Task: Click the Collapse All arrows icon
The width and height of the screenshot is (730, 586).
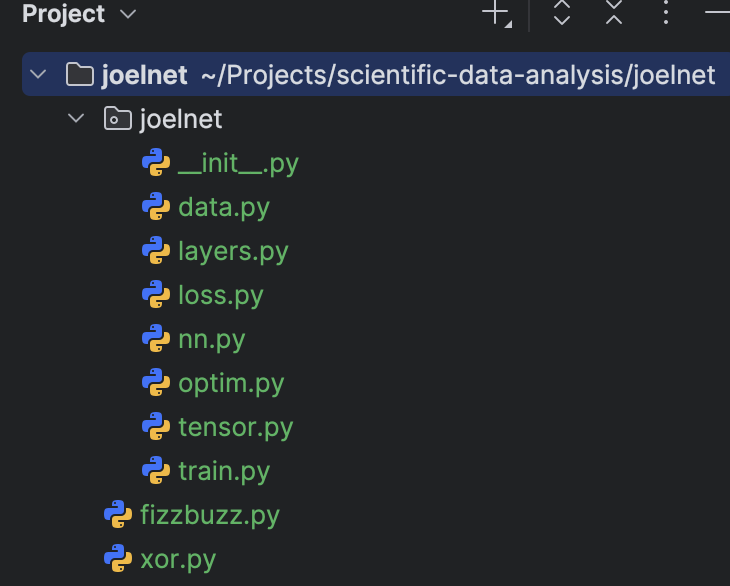Action: [614, 13]
